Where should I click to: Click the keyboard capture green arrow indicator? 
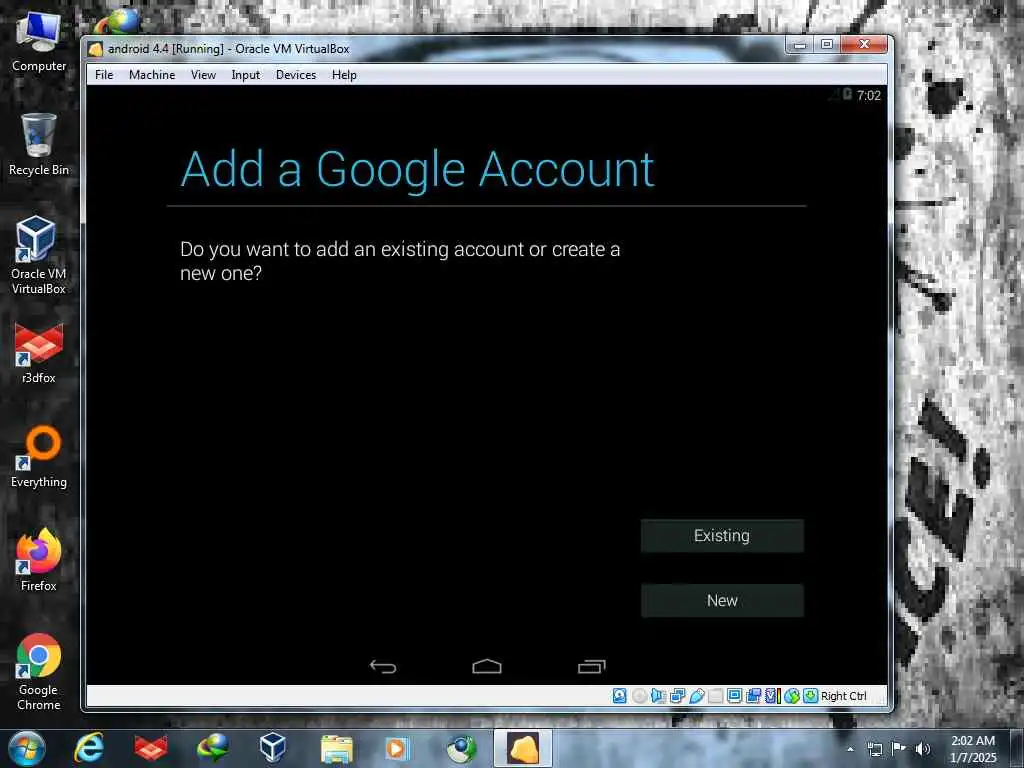point(810,696)
